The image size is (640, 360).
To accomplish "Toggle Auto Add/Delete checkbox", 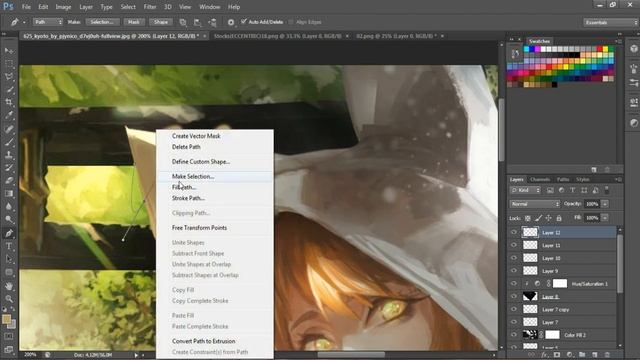I will pos(244,22).
